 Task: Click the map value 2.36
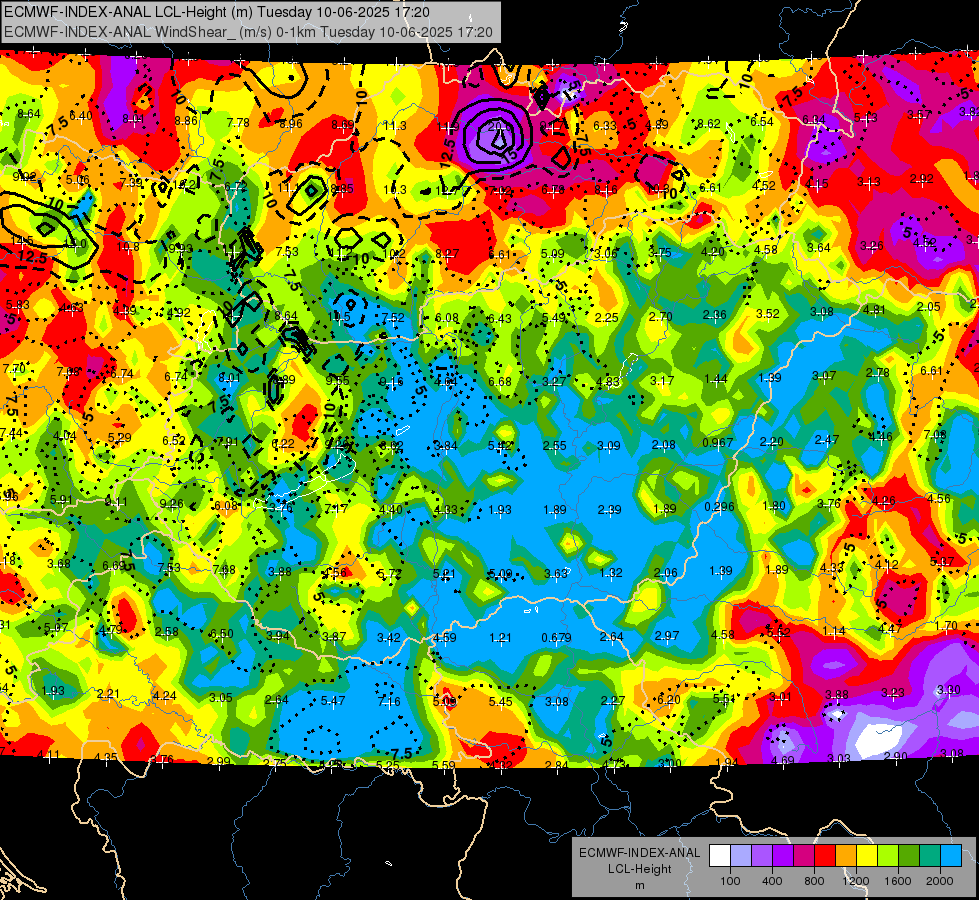(714, 315)
